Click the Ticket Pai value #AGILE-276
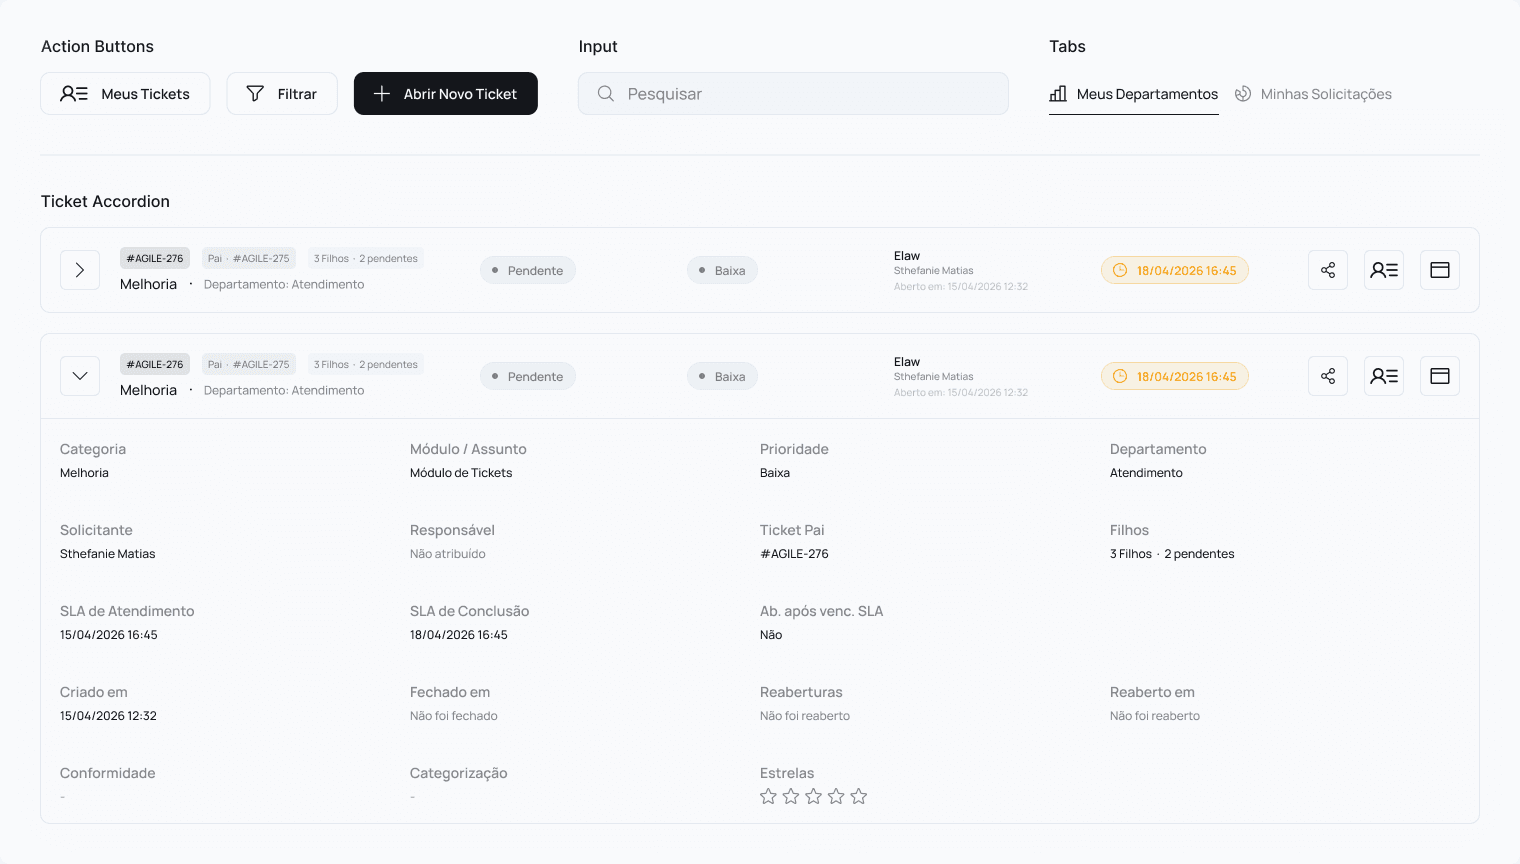This screenshot has height=864, width=1520. tap(794, 554)
